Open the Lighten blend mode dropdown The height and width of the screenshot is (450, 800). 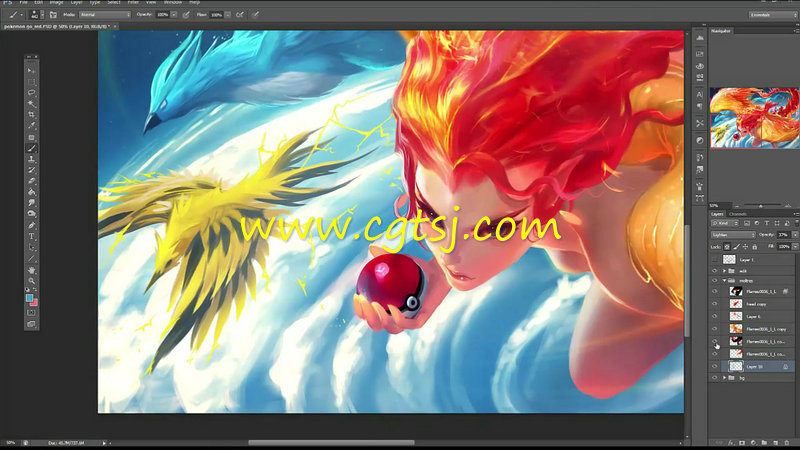(x=733, y=235)
